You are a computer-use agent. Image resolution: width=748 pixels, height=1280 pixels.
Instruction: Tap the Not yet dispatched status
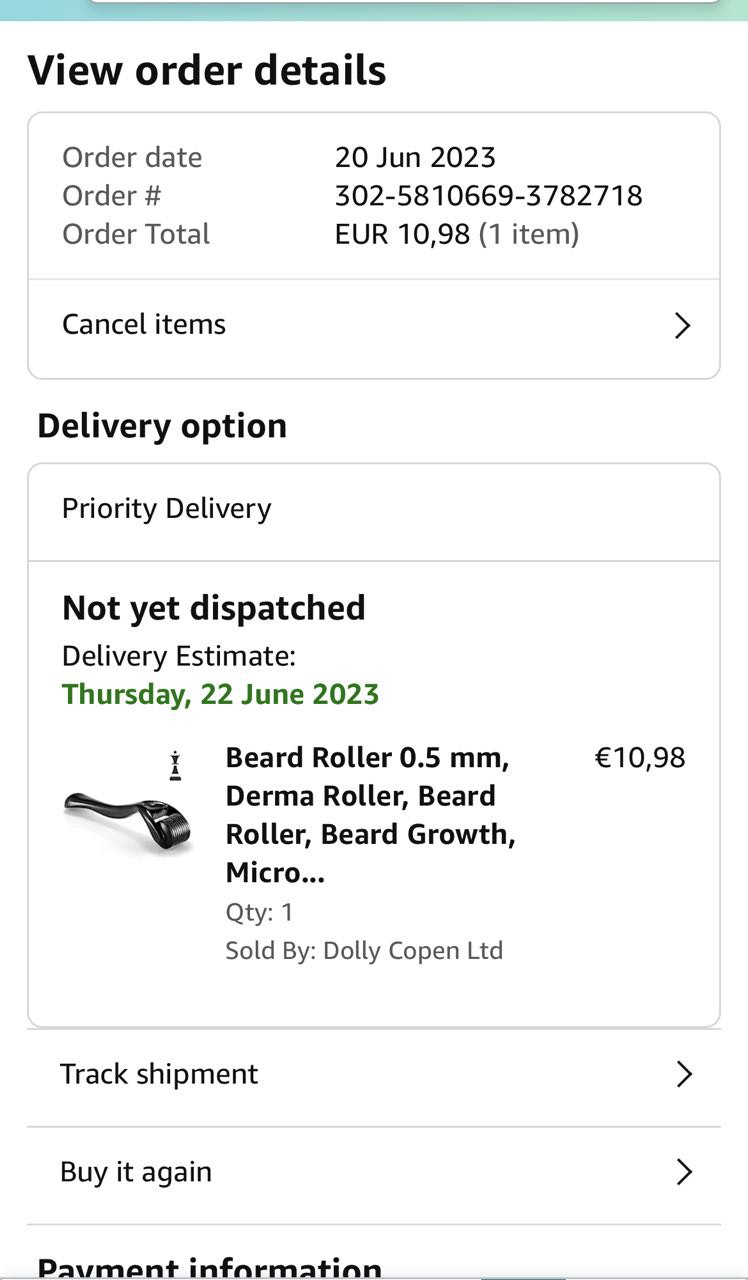[214, 608]
